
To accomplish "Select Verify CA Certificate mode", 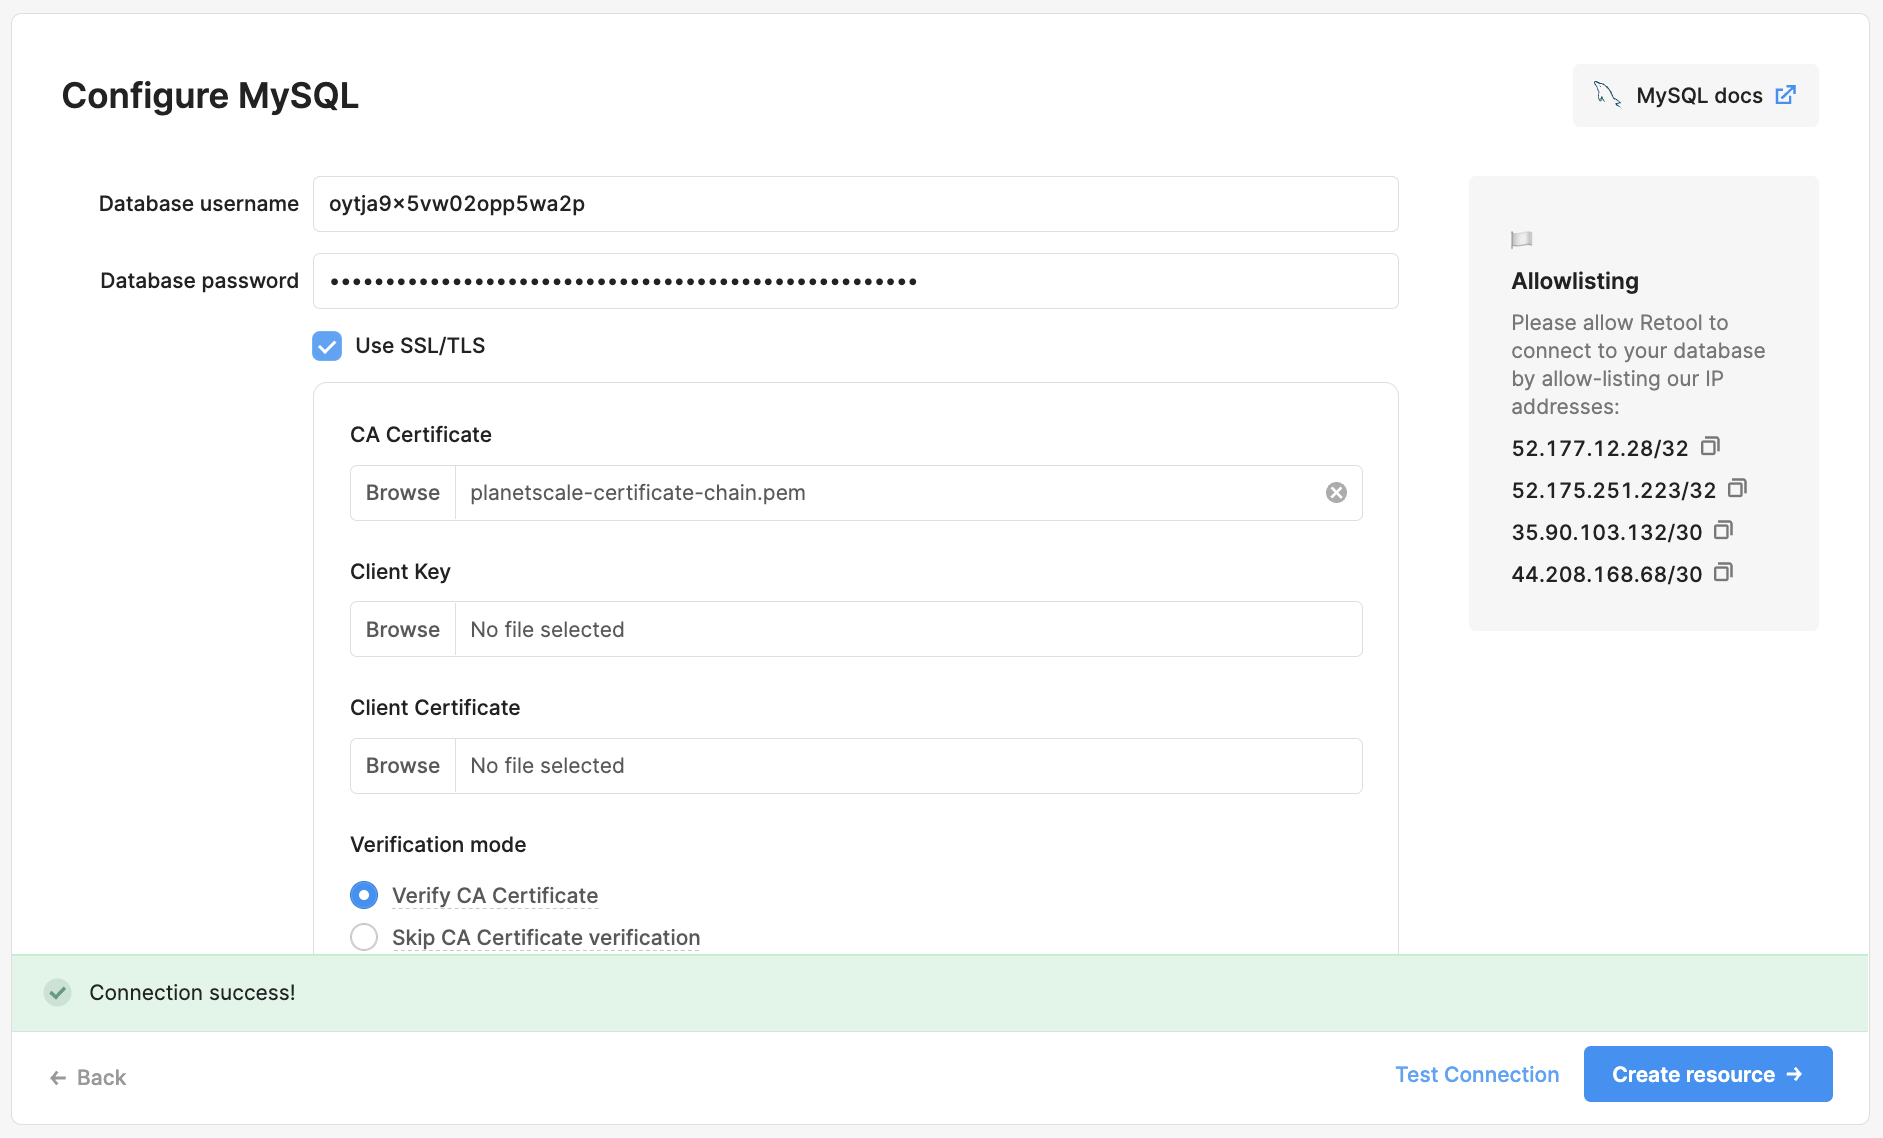I will coord(364,895).
